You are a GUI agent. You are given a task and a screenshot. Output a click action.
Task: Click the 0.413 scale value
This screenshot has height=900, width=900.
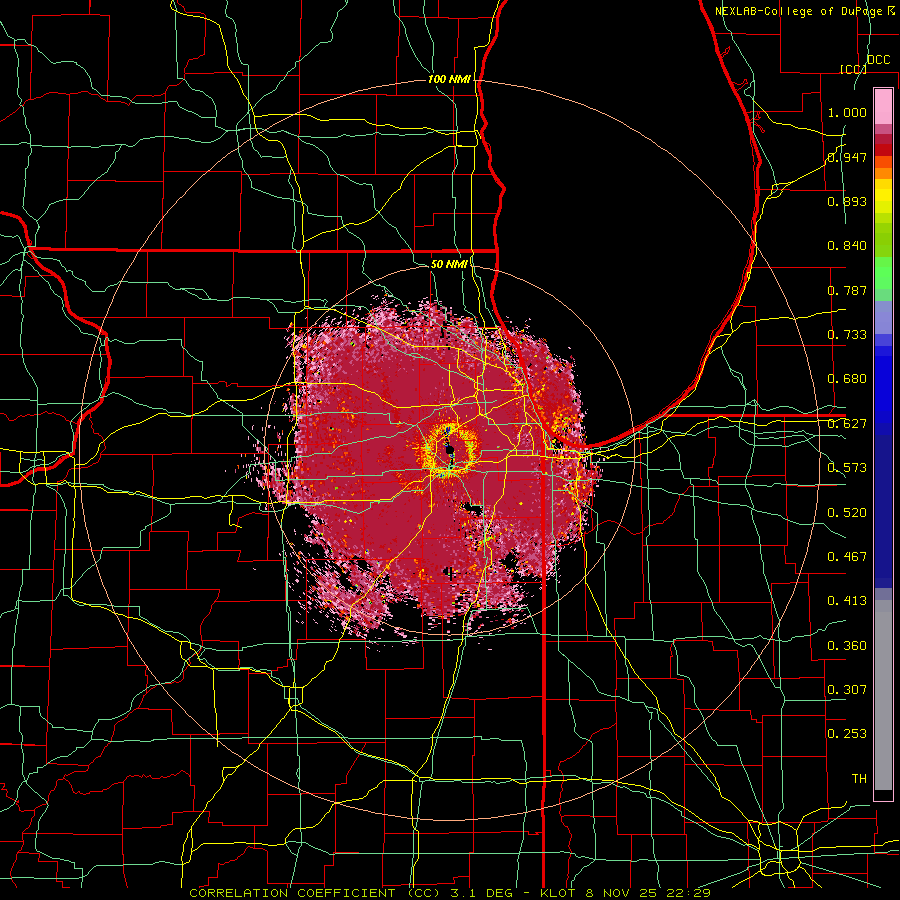[847, 601]
